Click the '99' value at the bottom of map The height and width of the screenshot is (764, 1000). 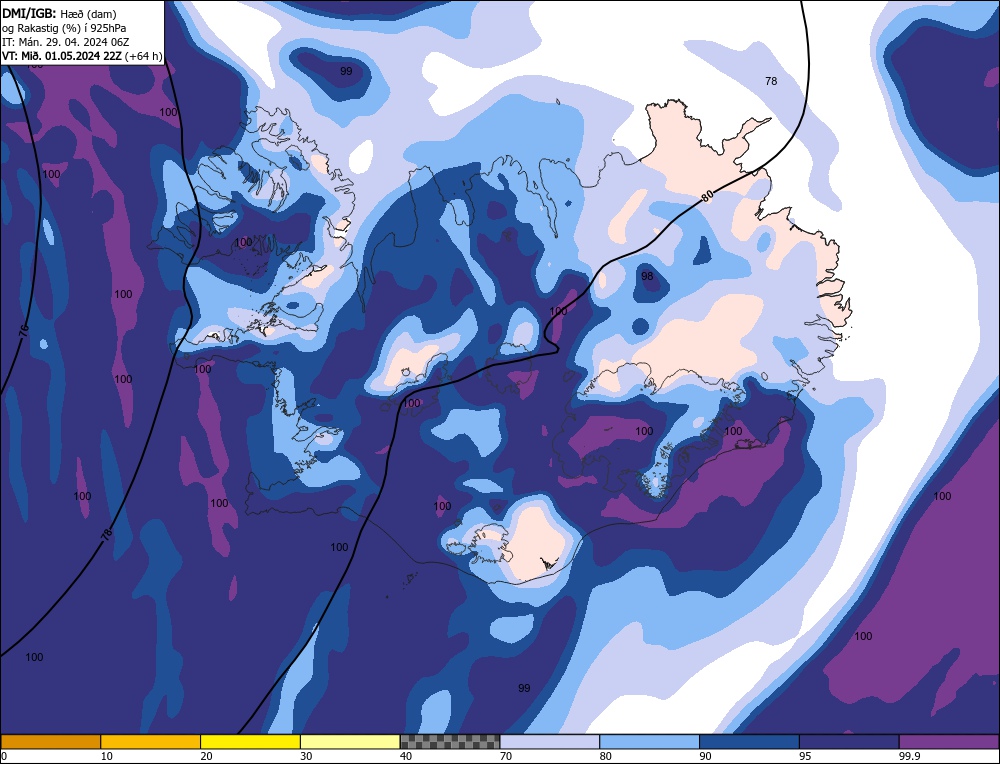[x=524, y=687]
